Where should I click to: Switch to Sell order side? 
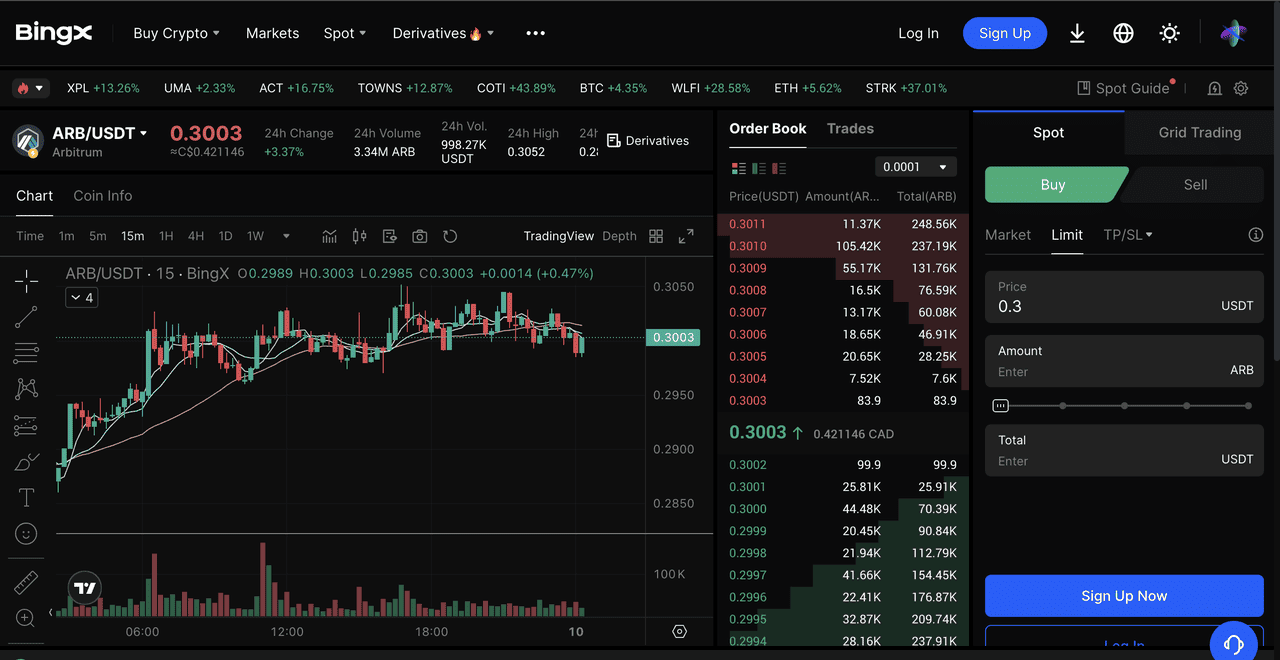(x=1195, y=185)
